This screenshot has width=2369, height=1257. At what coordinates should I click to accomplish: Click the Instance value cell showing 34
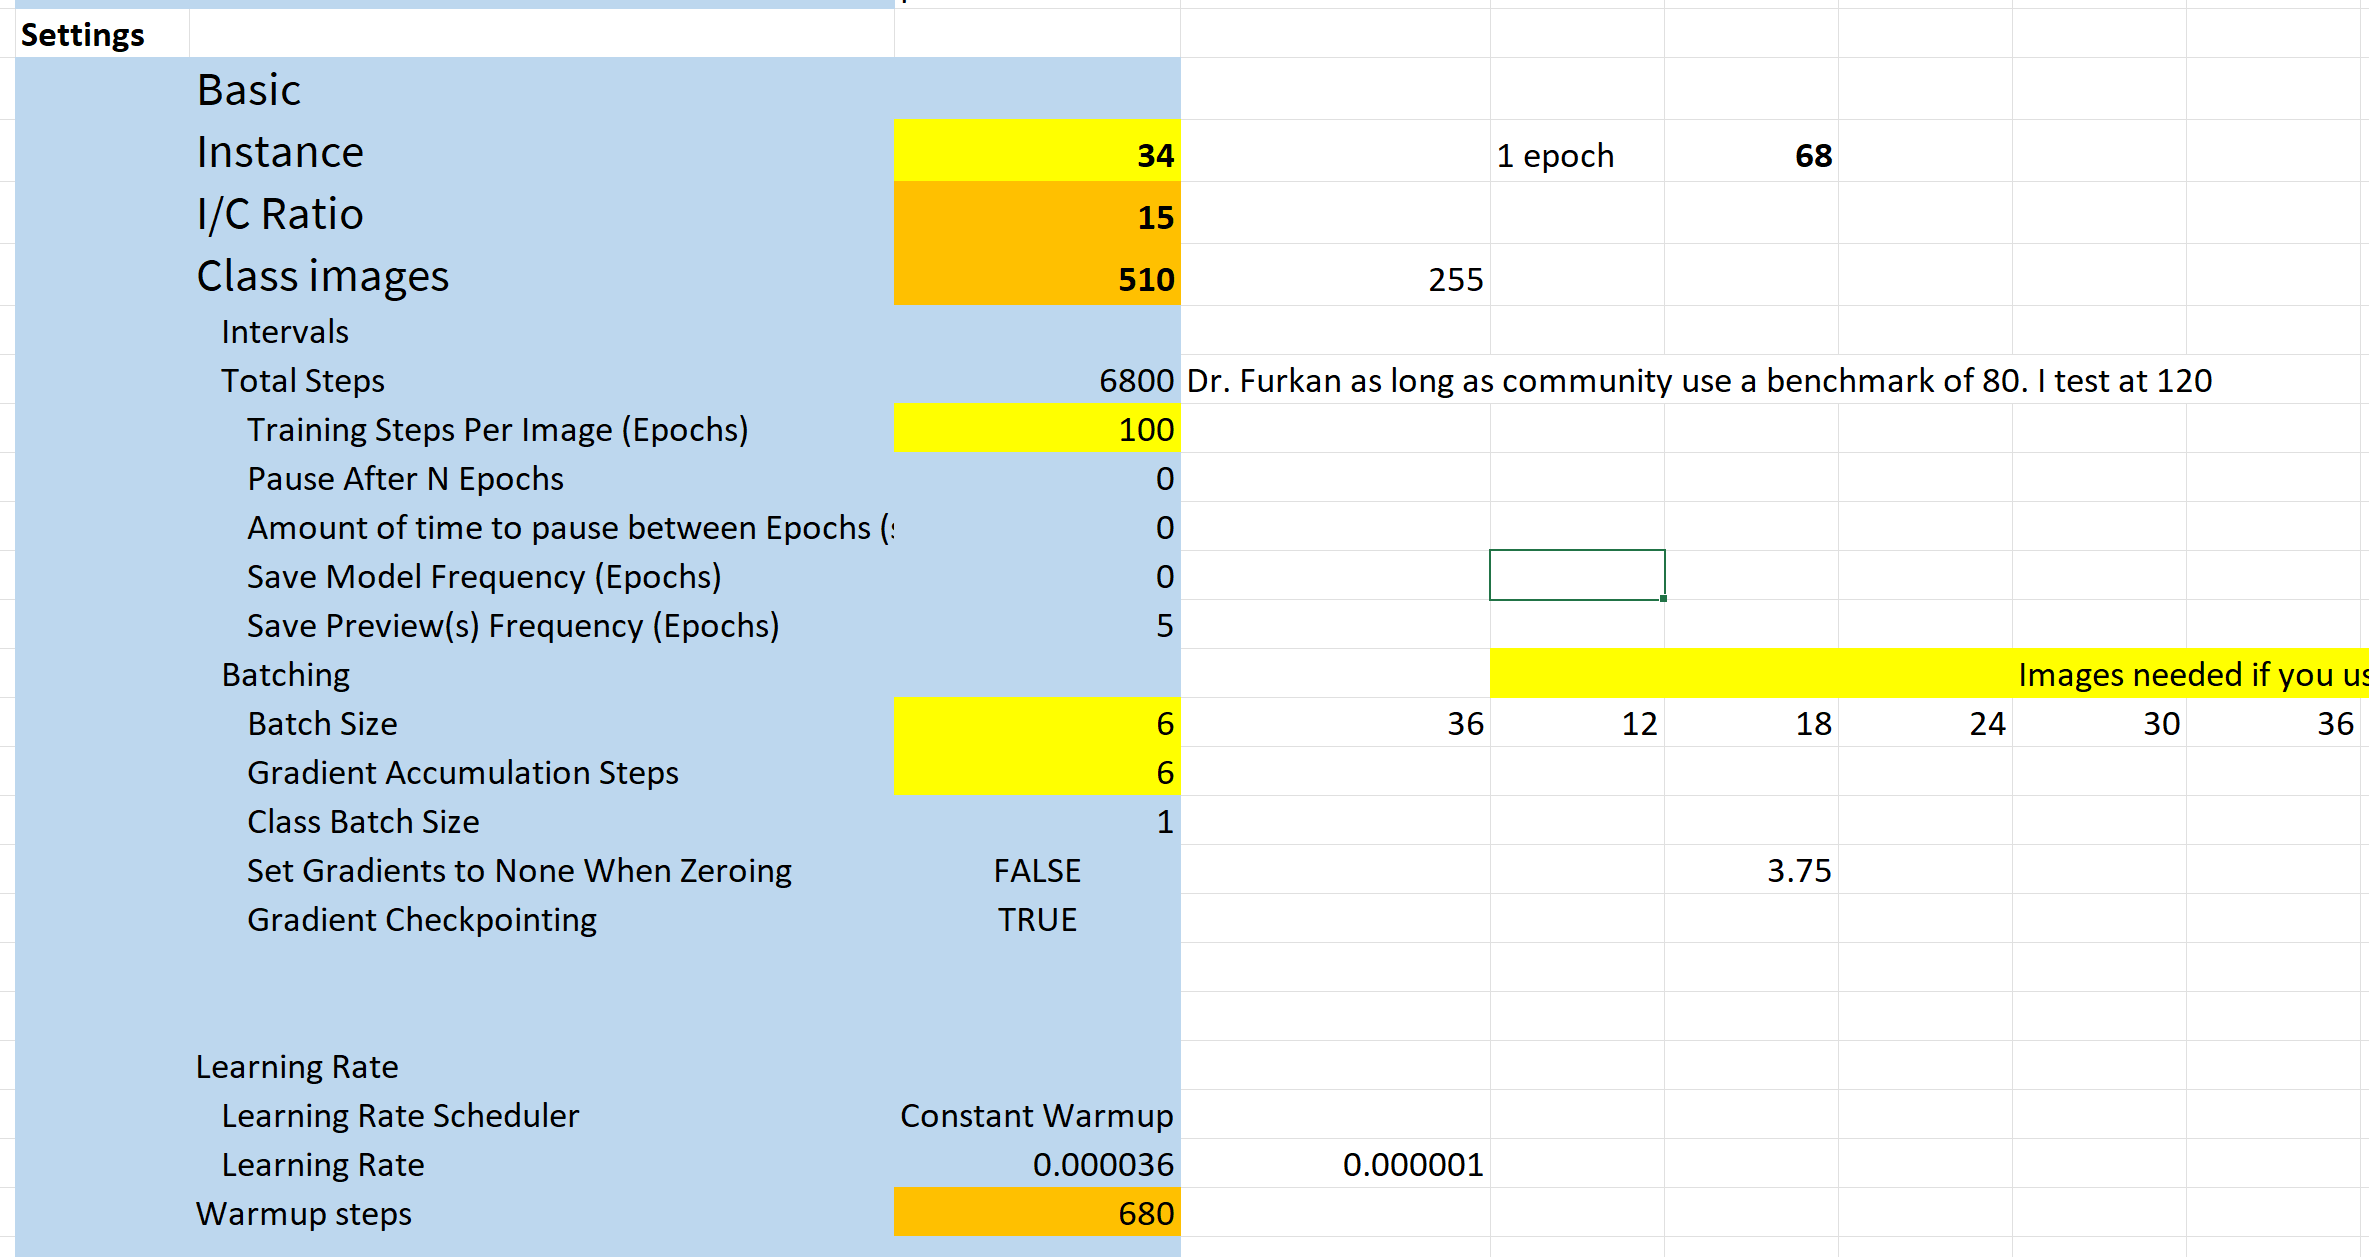[1037, 153]
